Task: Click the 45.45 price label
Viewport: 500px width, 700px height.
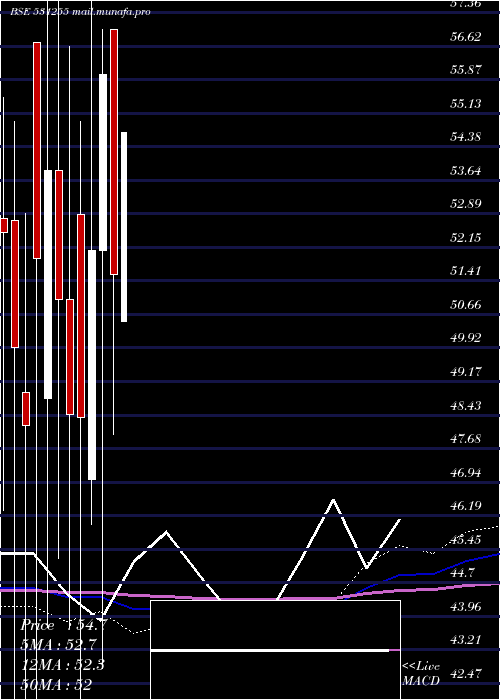Action: [465, 541]
